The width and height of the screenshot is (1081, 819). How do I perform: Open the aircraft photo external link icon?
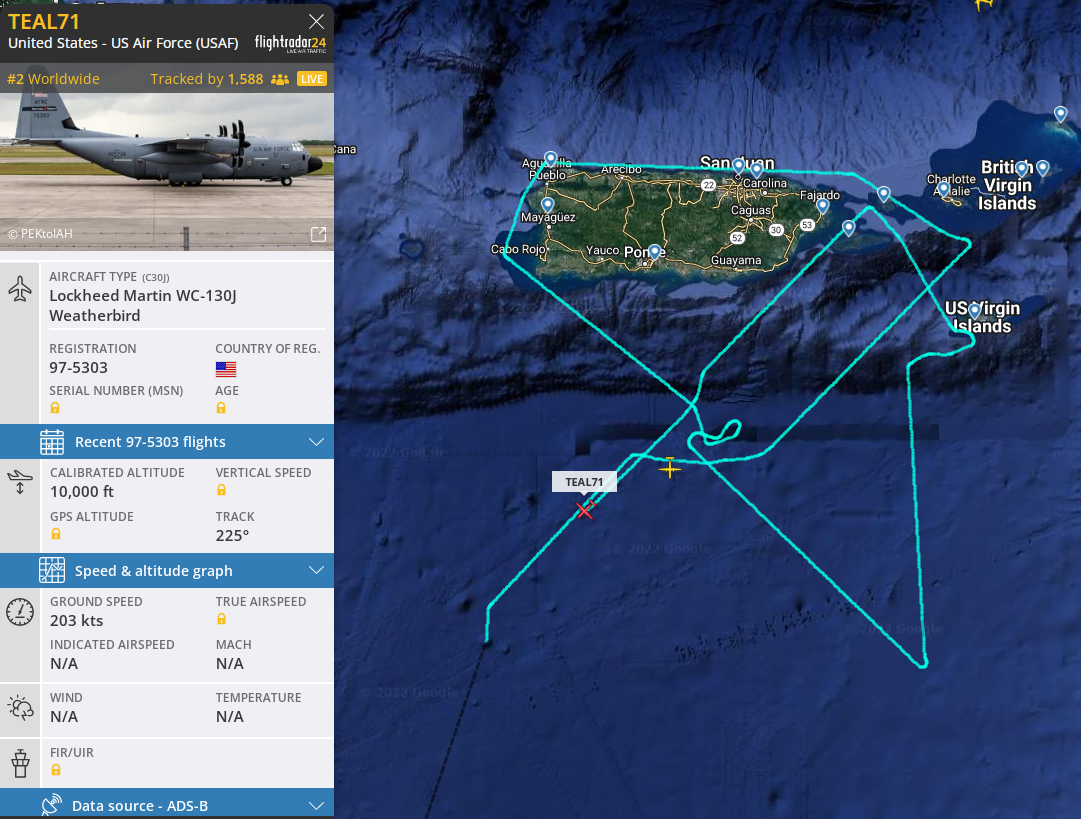[x=319, y=234]
